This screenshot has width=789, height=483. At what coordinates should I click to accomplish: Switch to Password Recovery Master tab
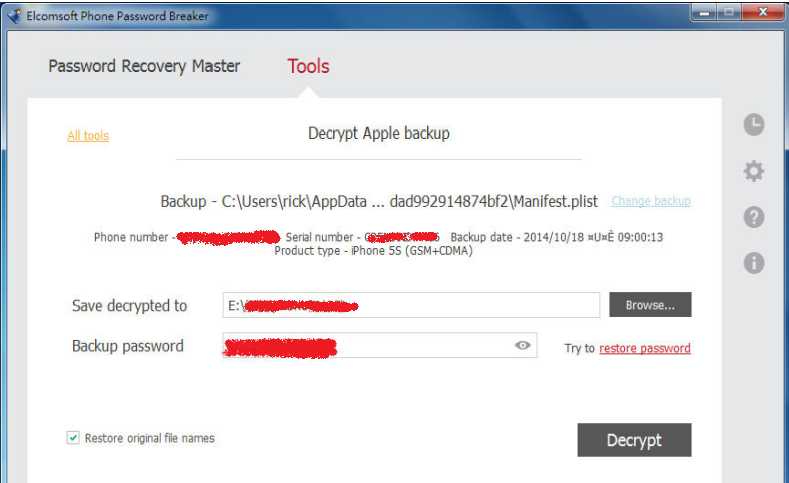point(144,66)
